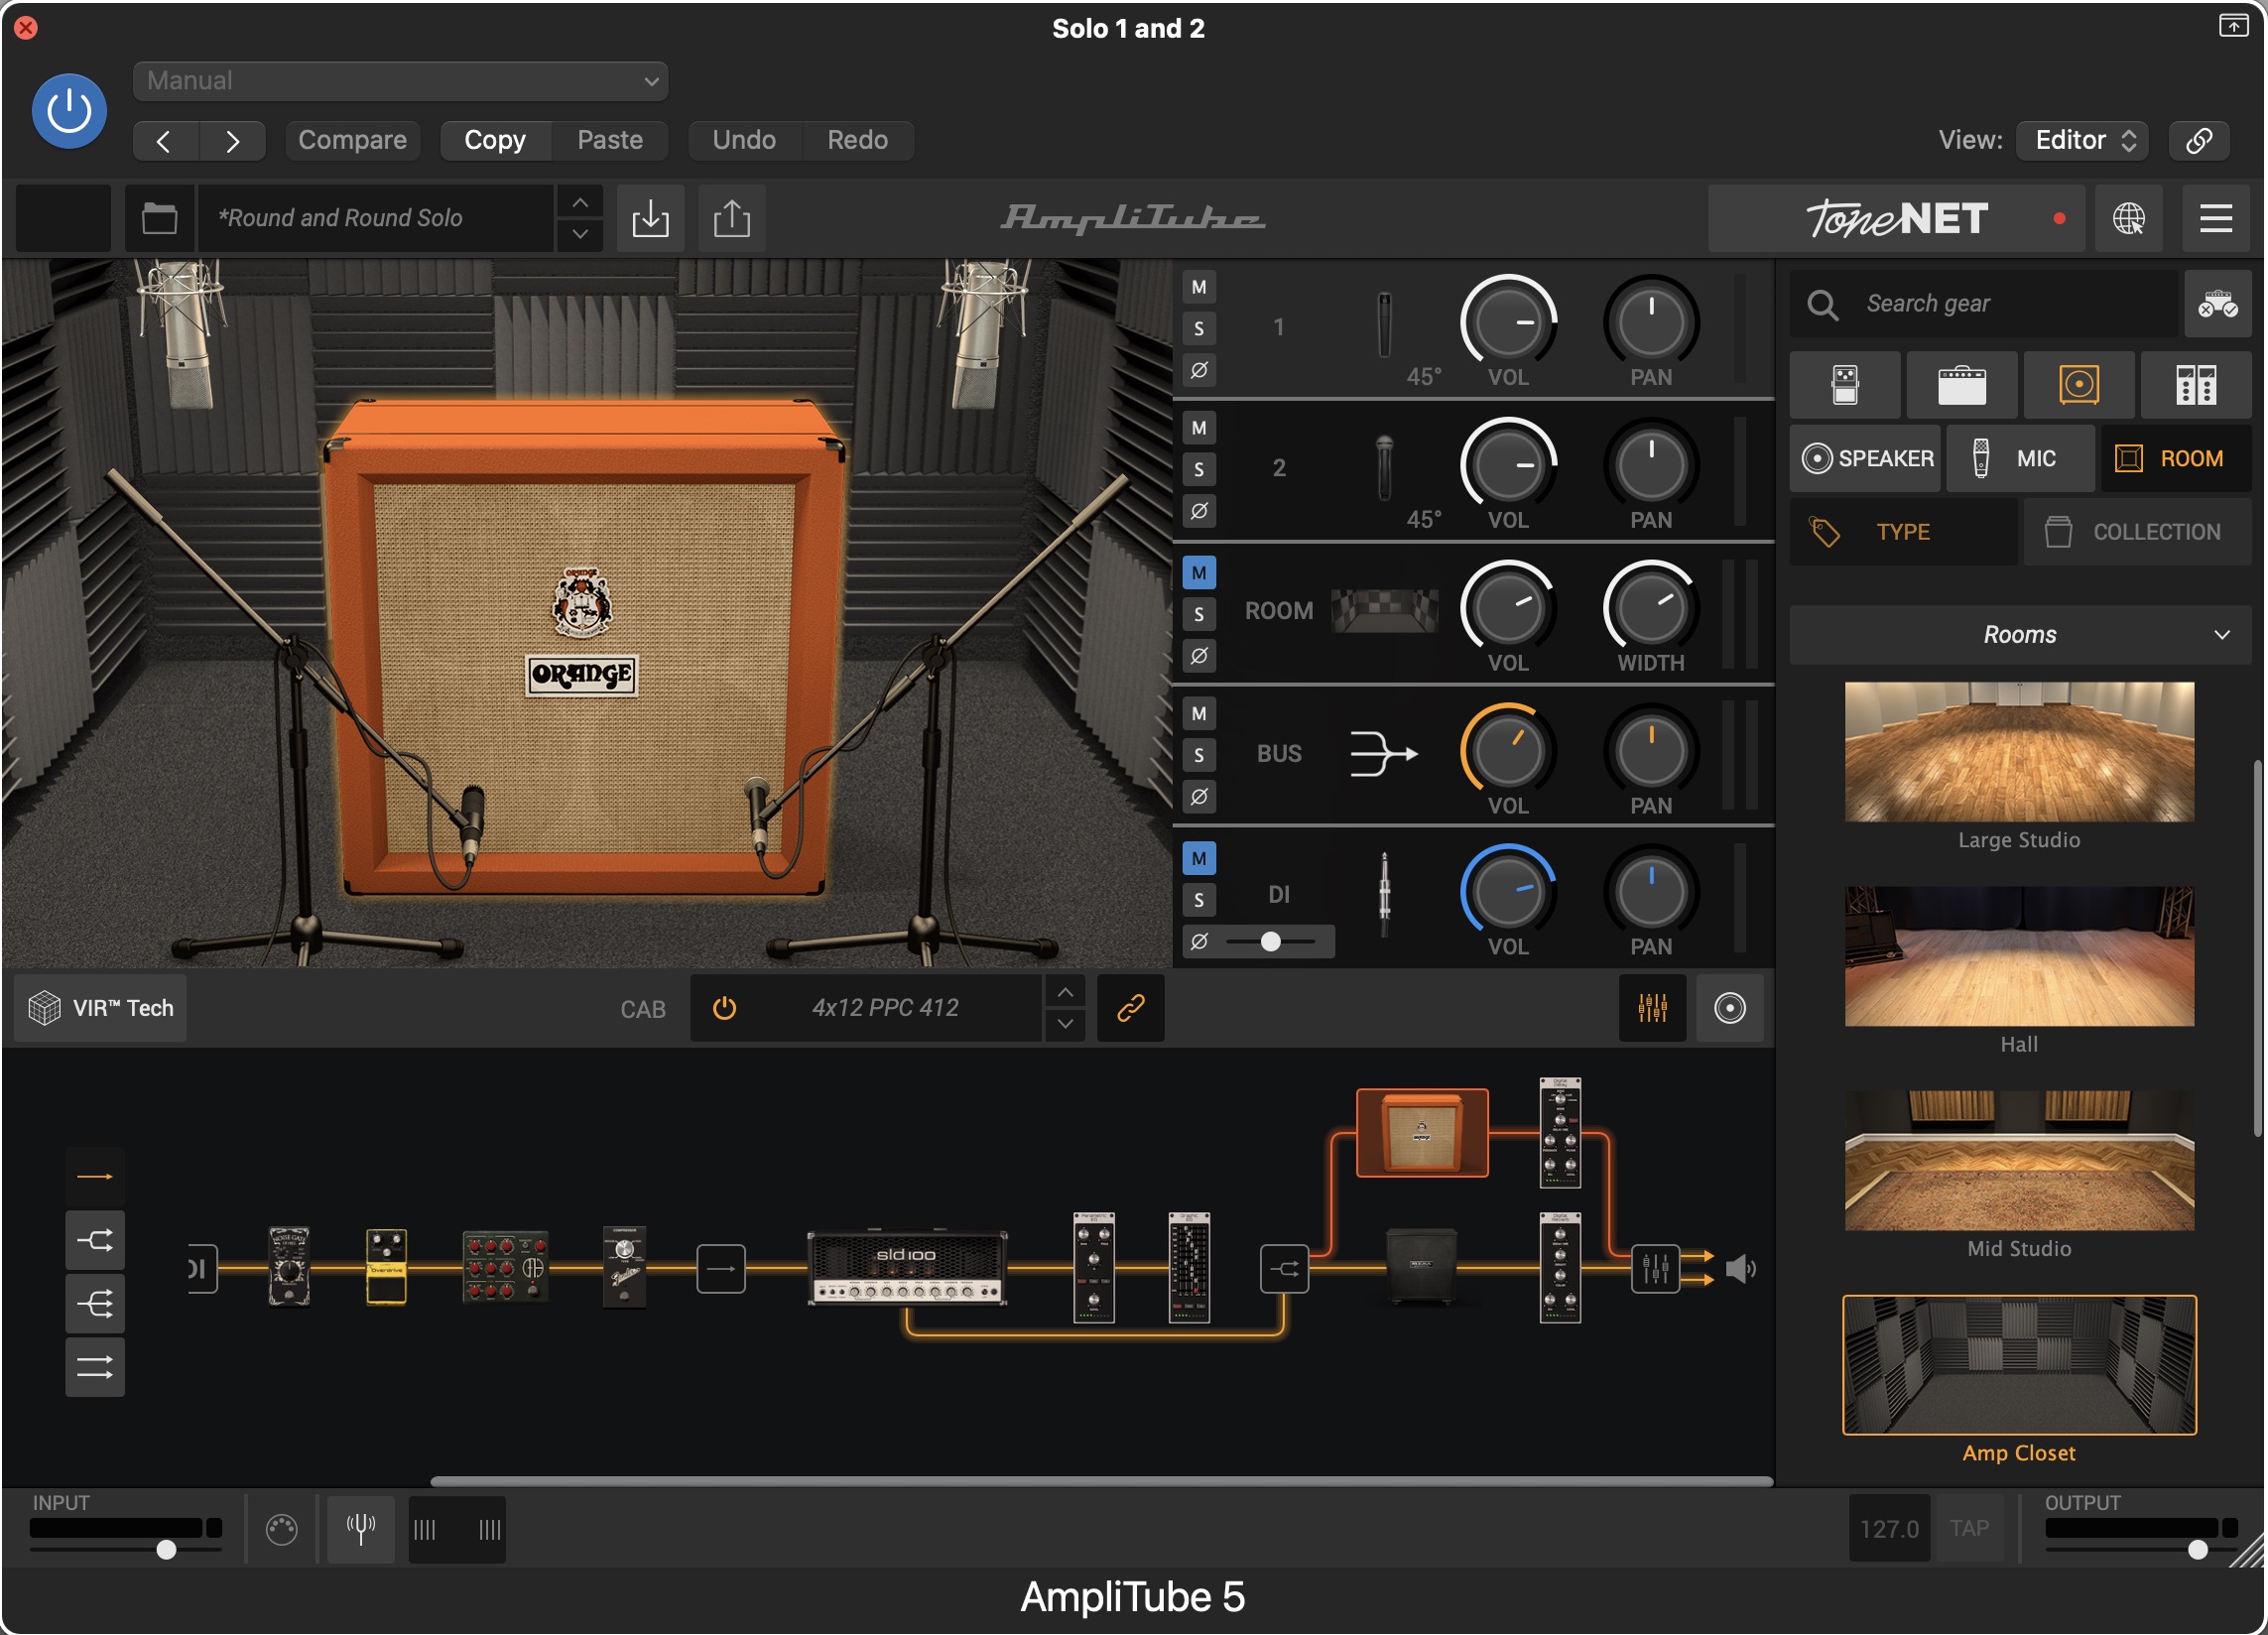Switch to the ROOM tab
The width and height of the screenshot is (2268, 1635).
pos(2176,459)
